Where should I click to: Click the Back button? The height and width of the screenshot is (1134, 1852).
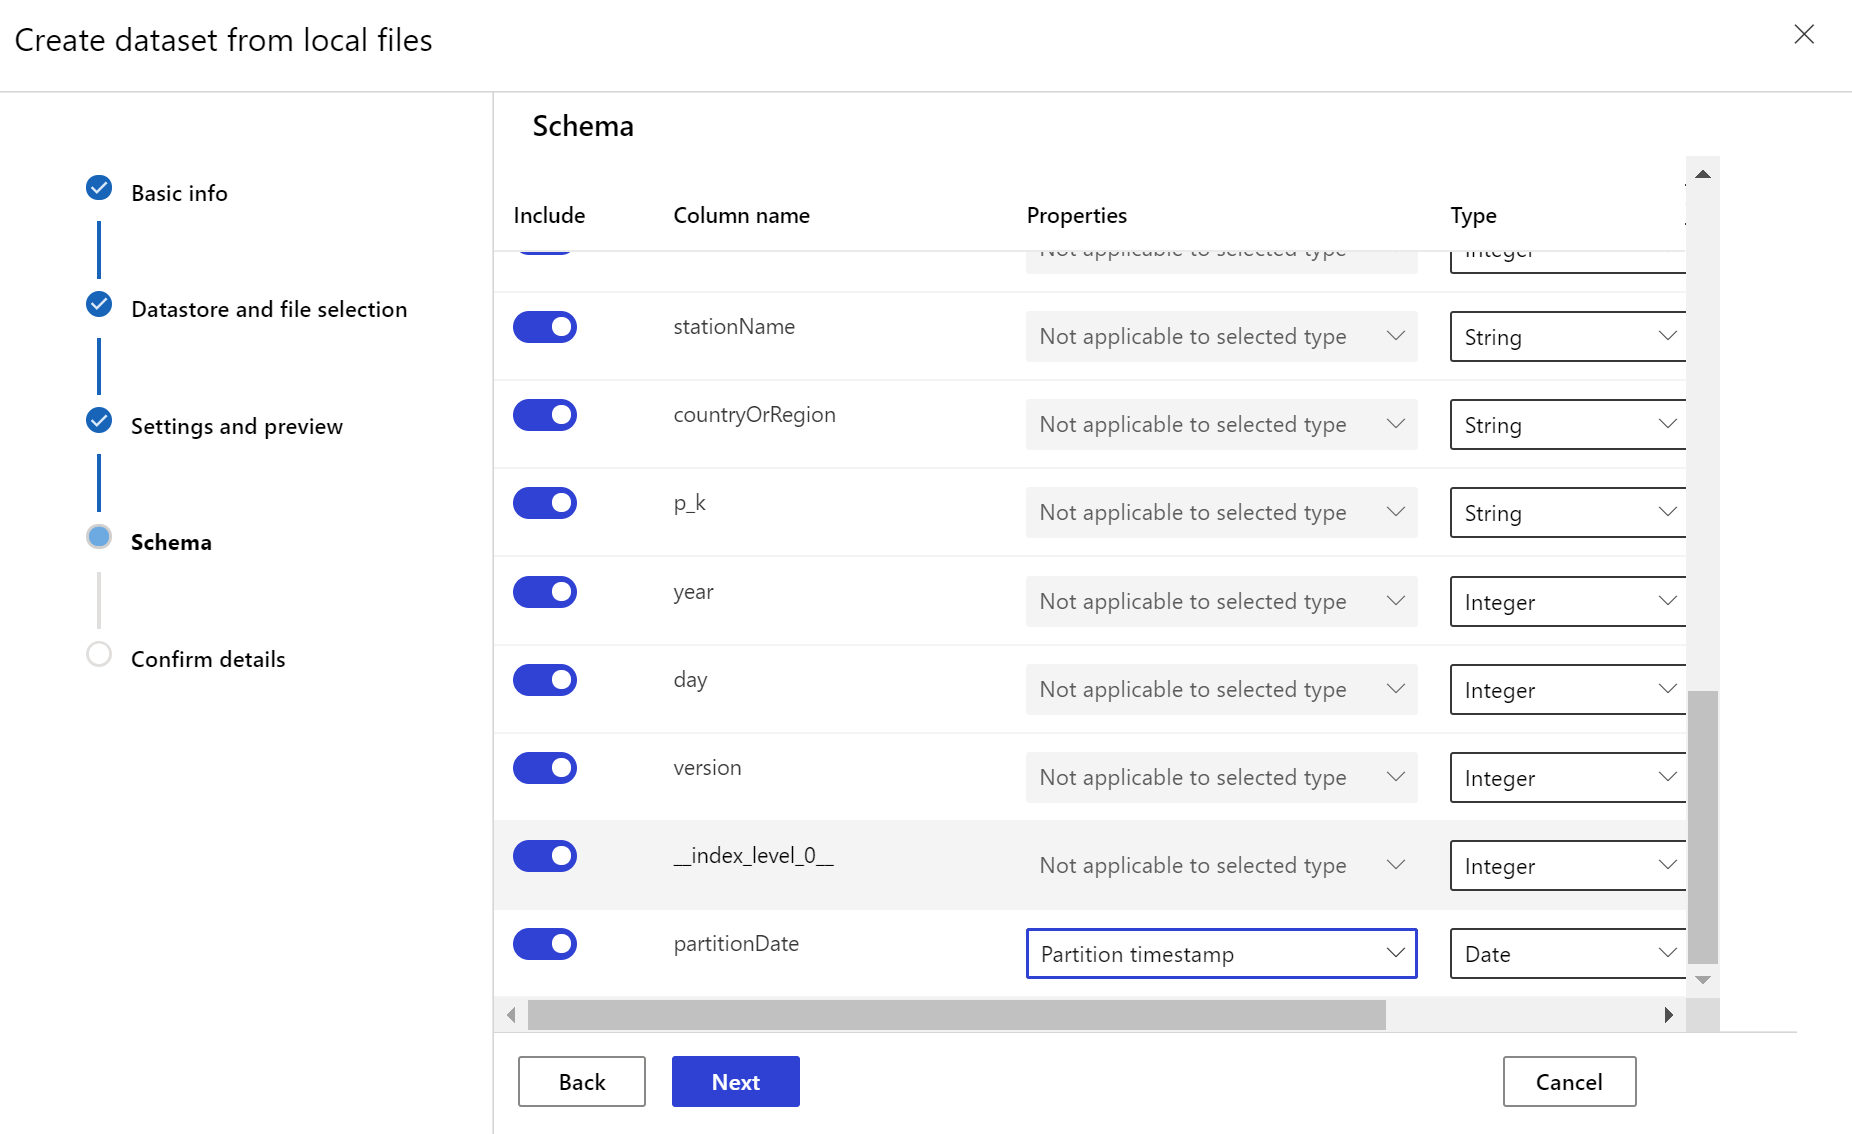(582, 1082)
